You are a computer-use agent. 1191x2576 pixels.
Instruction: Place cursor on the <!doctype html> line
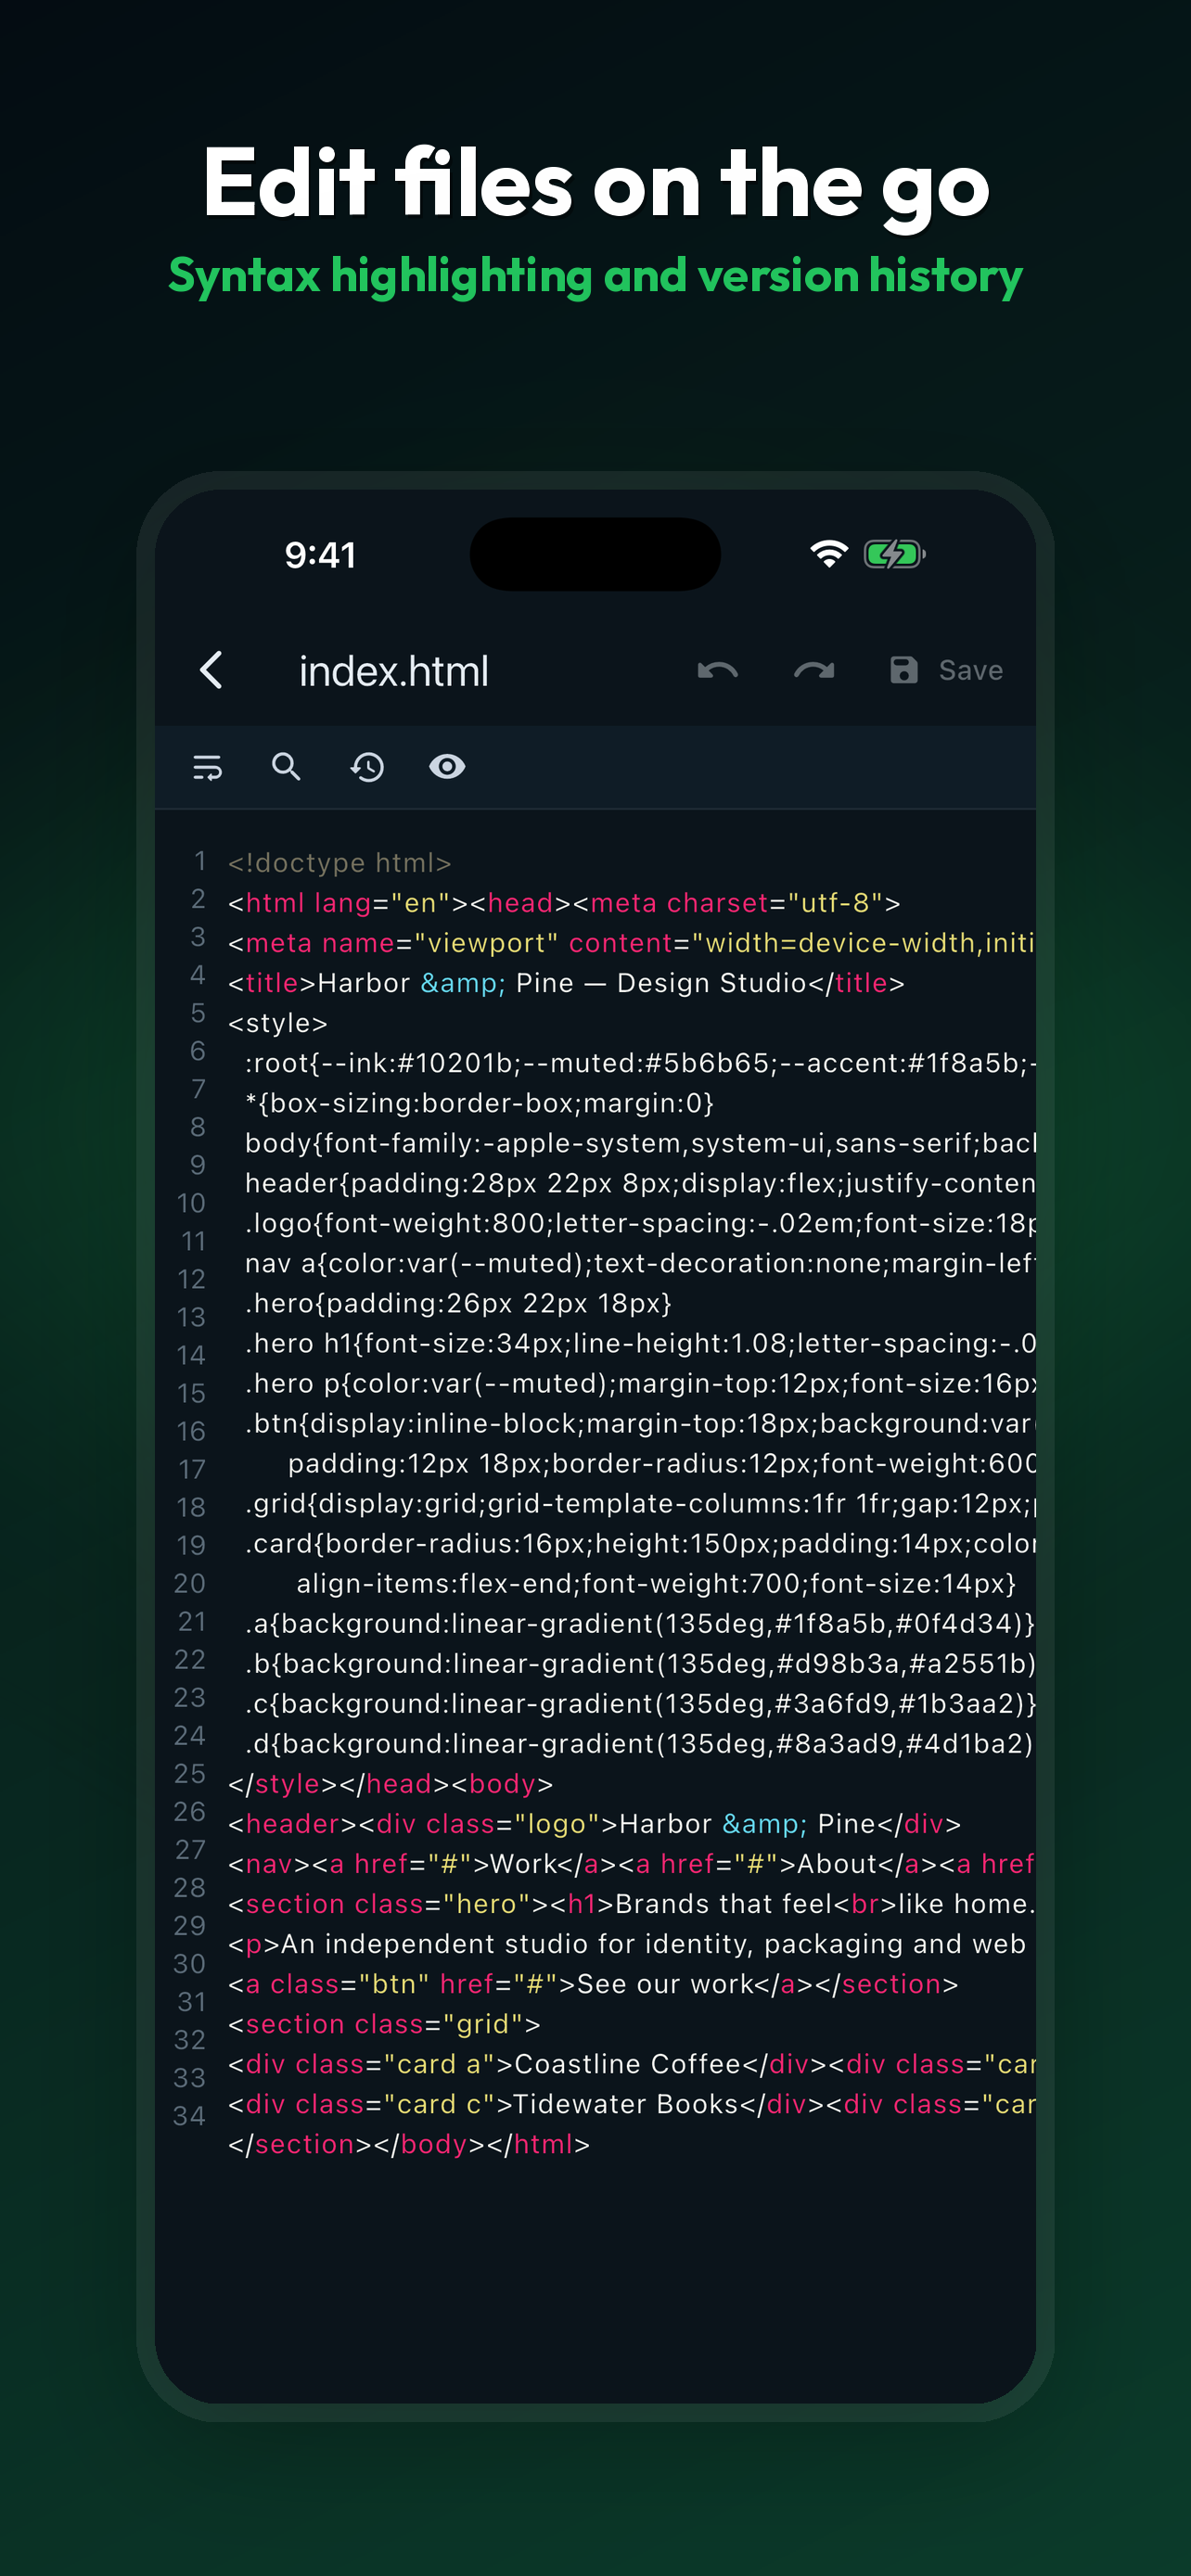[340, 862]
